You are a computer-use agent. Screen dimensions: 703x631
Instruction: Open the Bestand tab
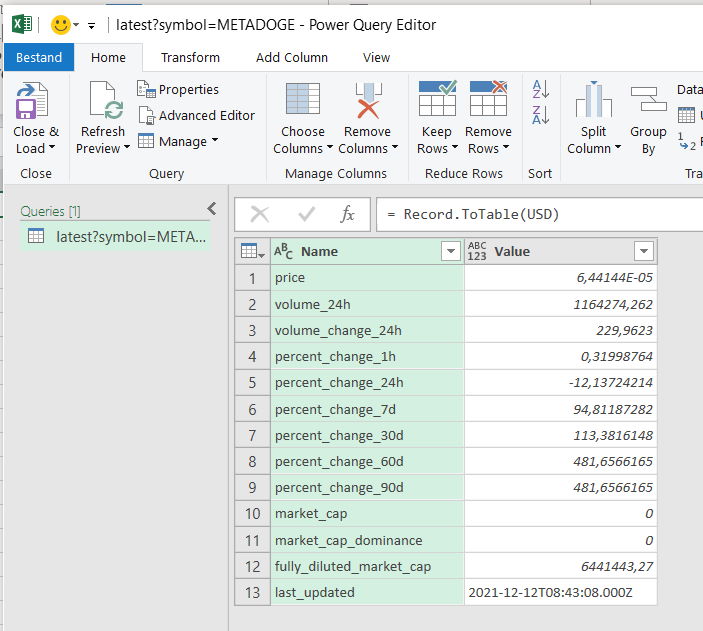[39, 57]
